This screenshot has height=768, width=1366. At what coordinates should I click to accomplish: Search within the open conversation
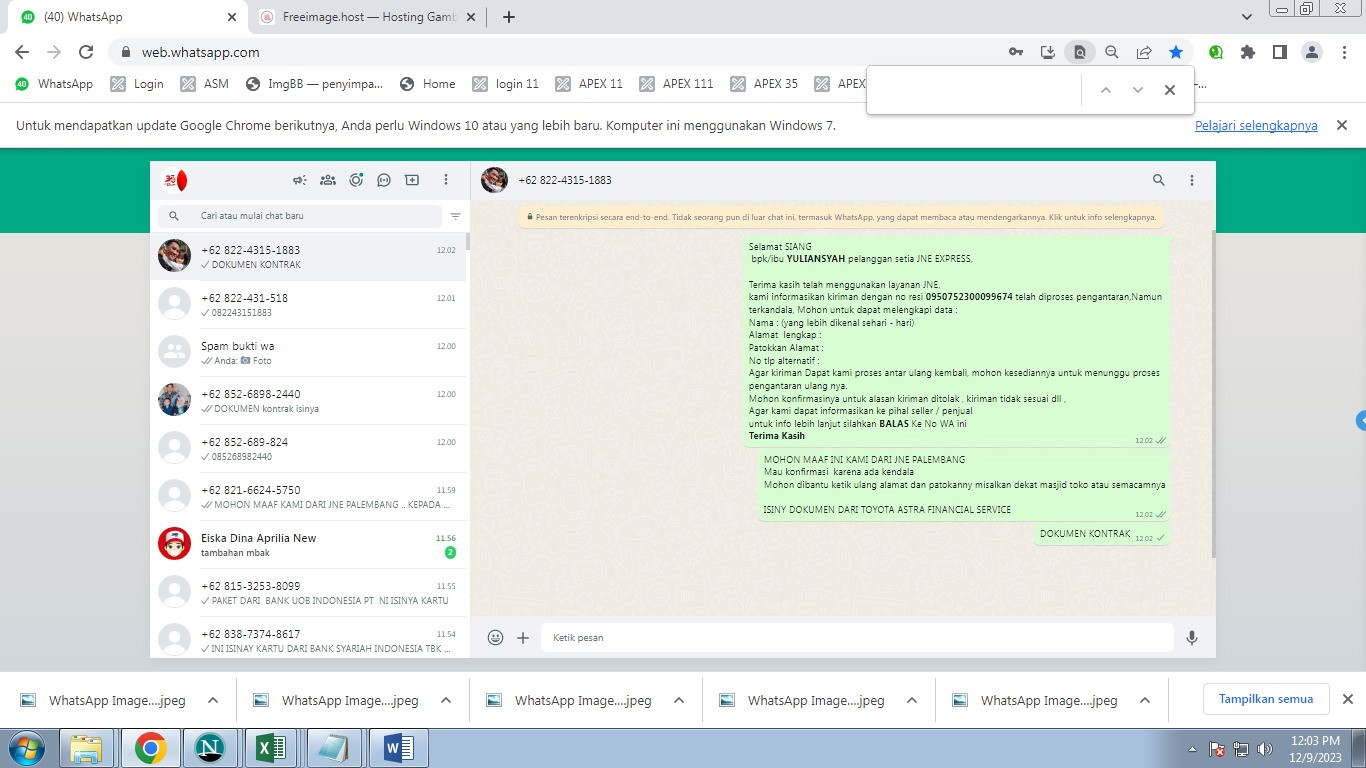coord(1158,180)
